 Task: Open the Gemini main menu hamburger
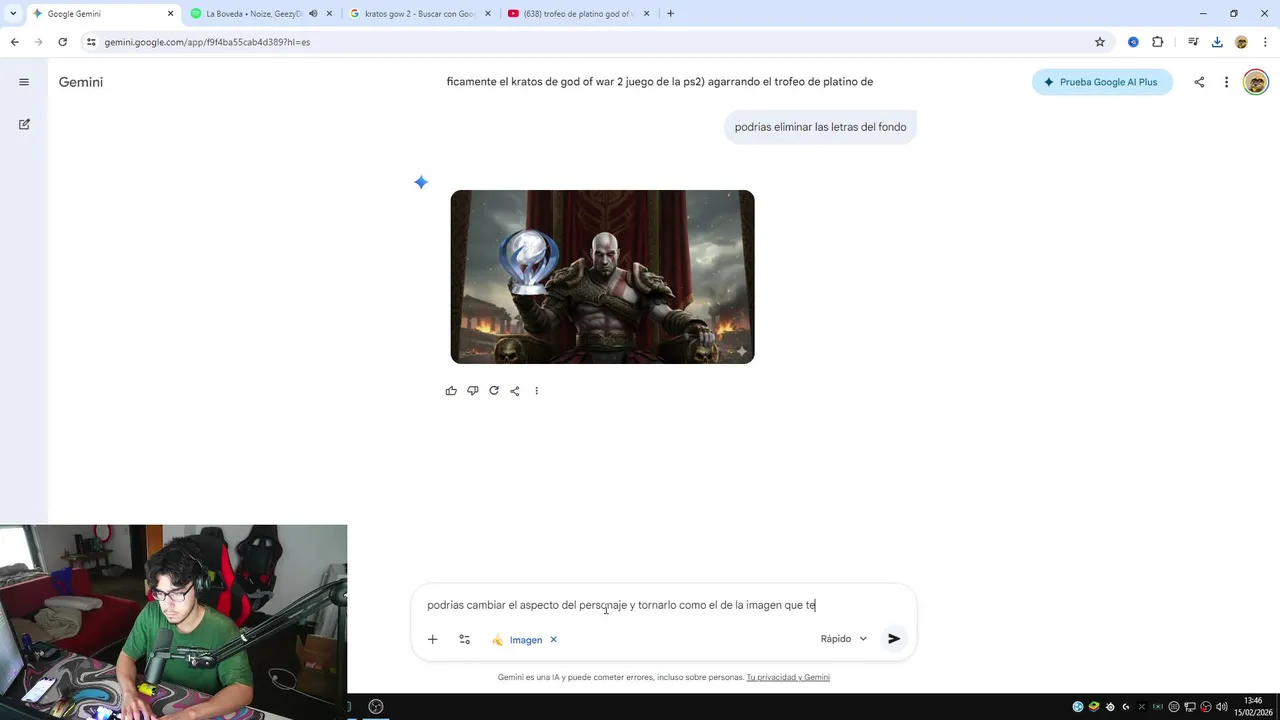(24, 82)
